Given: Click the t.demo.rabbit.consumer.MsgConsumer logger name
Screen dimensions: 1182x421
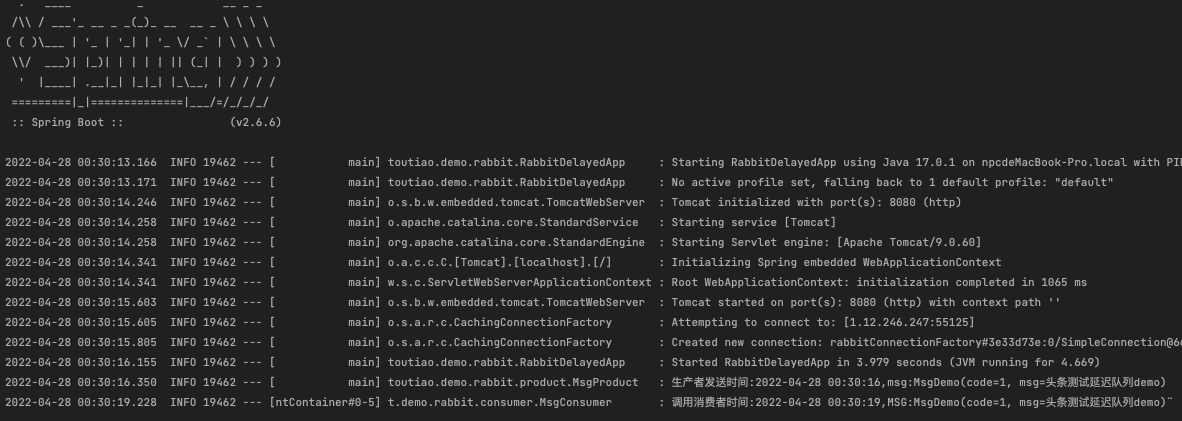Looking at the screenshot, I should (x=500, y=402).
